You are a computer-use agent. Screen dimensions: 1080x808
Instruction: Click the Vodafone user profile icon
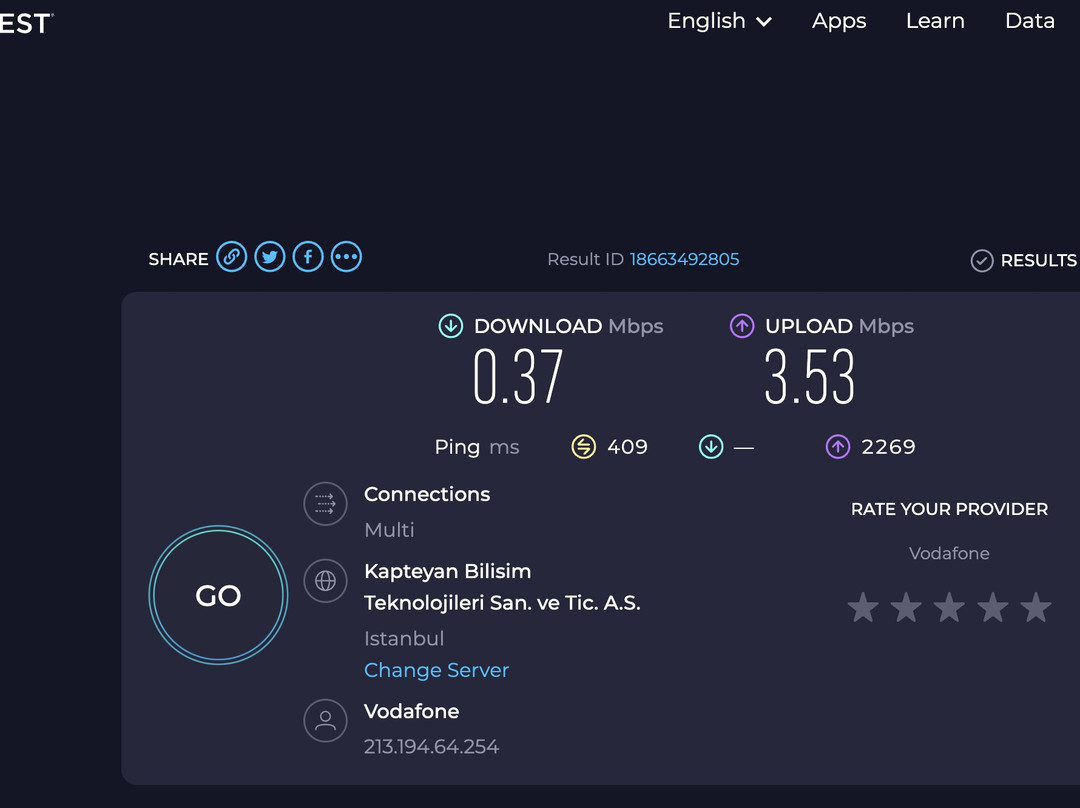[325, 720]
